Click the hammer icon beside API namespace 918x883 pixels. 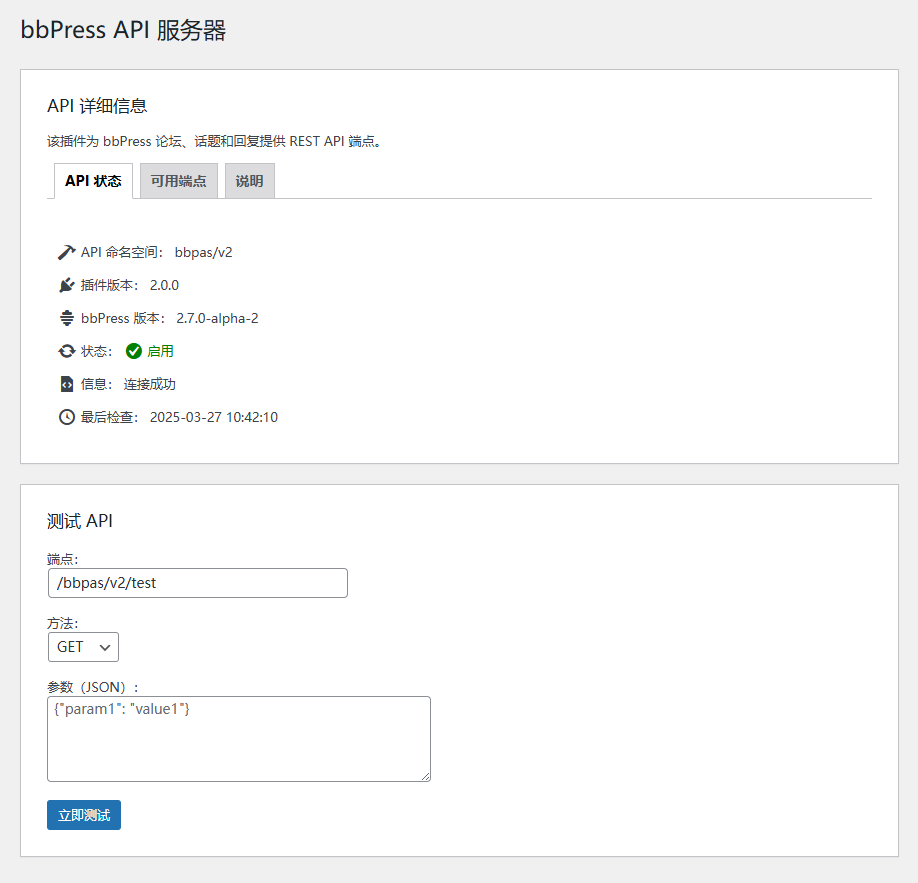67,252
